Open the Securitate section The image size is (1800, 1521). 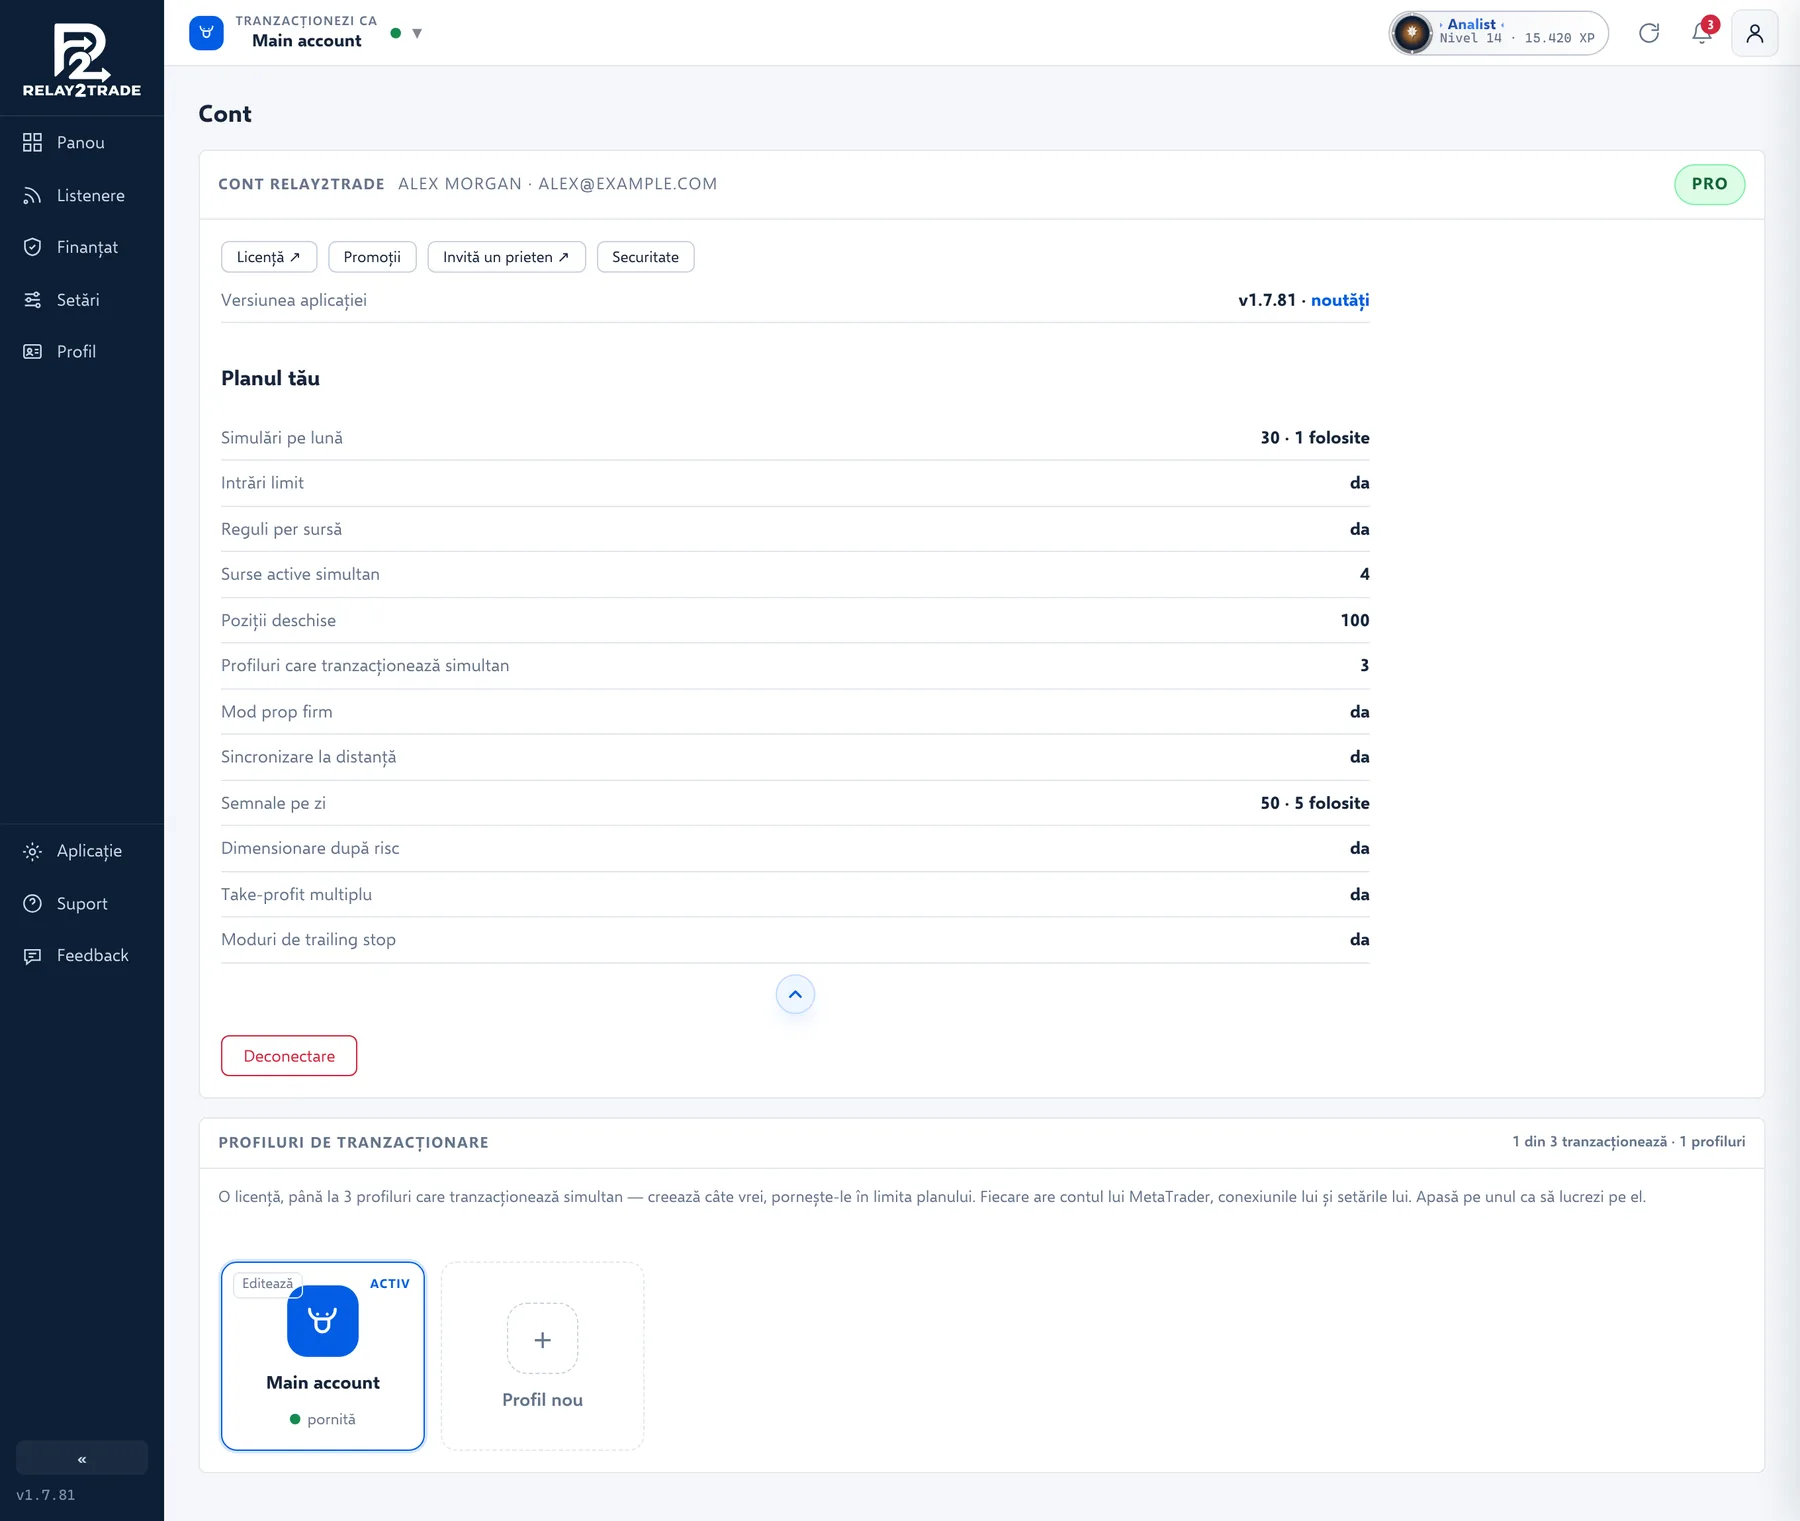(645, 257)
